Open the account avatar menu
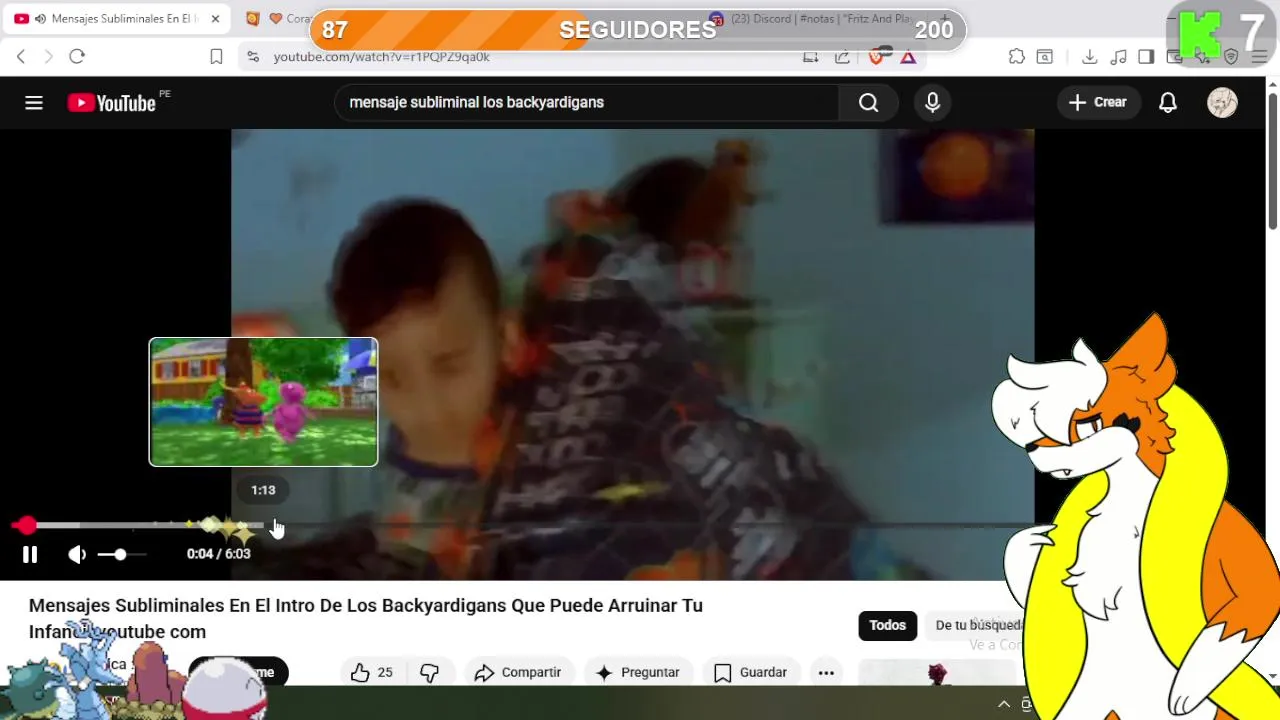 click(x=1222, y=102)
